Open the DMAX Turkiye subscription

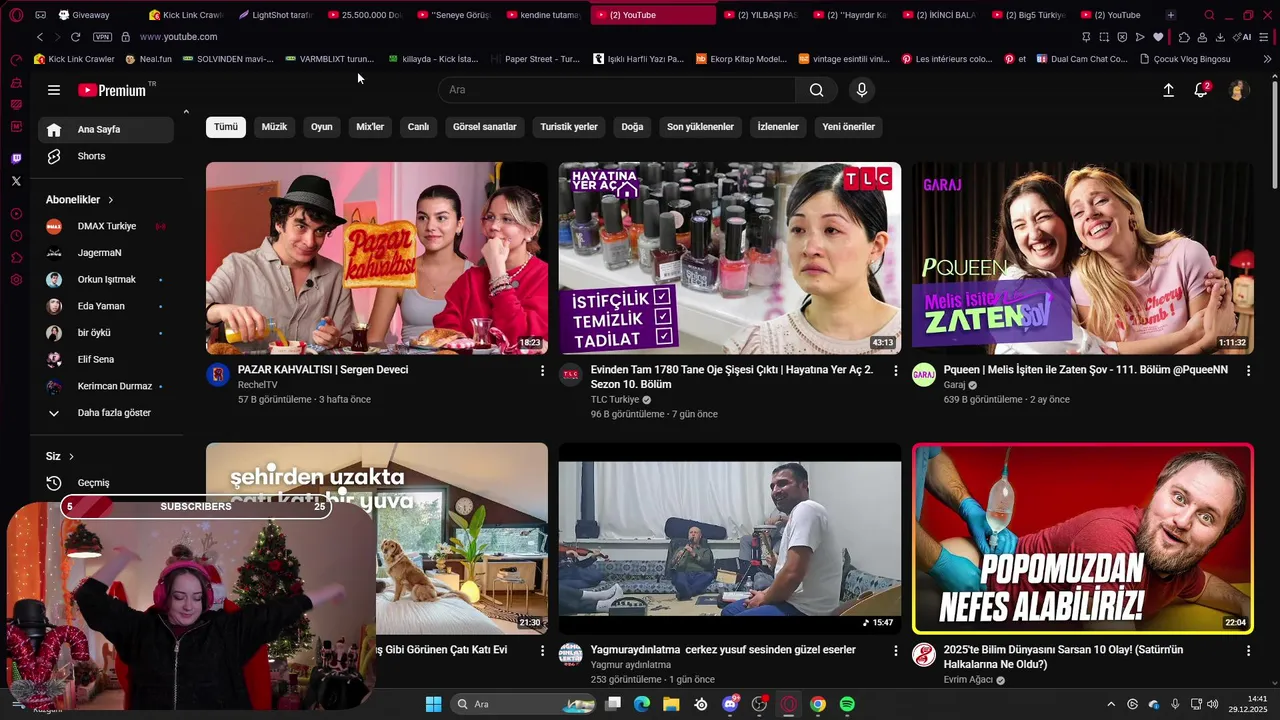coord(107,226)
